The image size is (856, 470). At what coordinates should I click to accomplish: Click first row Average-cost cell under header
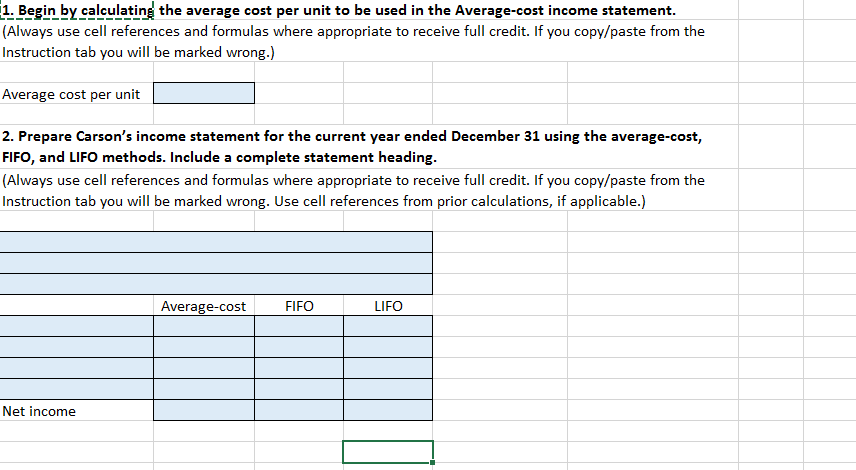[x=204, y=326]
